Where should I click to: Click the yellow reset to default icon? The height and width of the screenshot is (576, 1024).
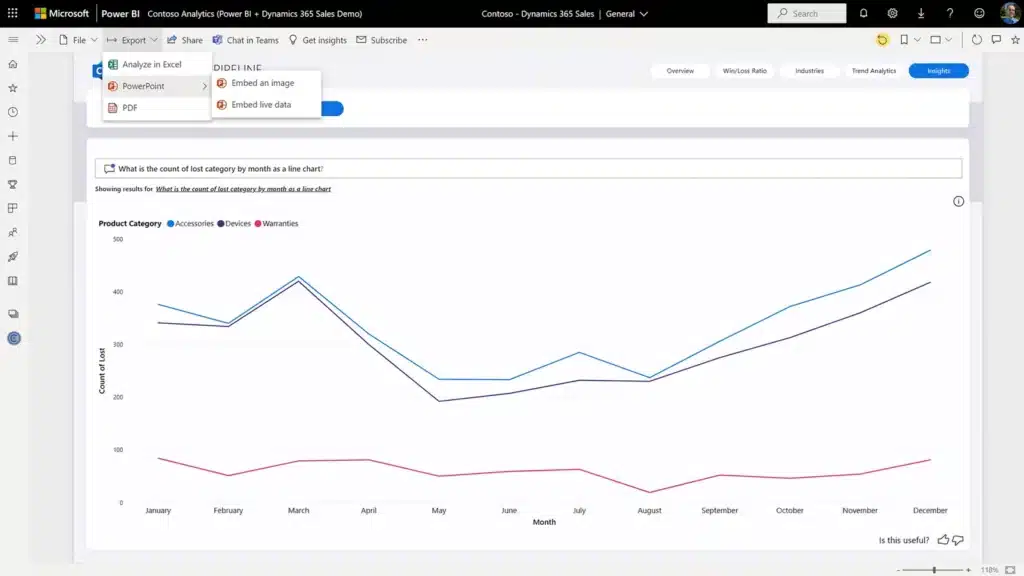882,40
